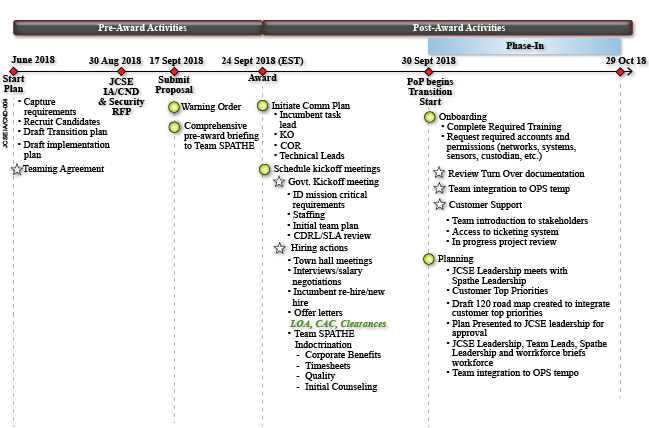Click the red diamond at 29 Oct 18

(619, 72)
